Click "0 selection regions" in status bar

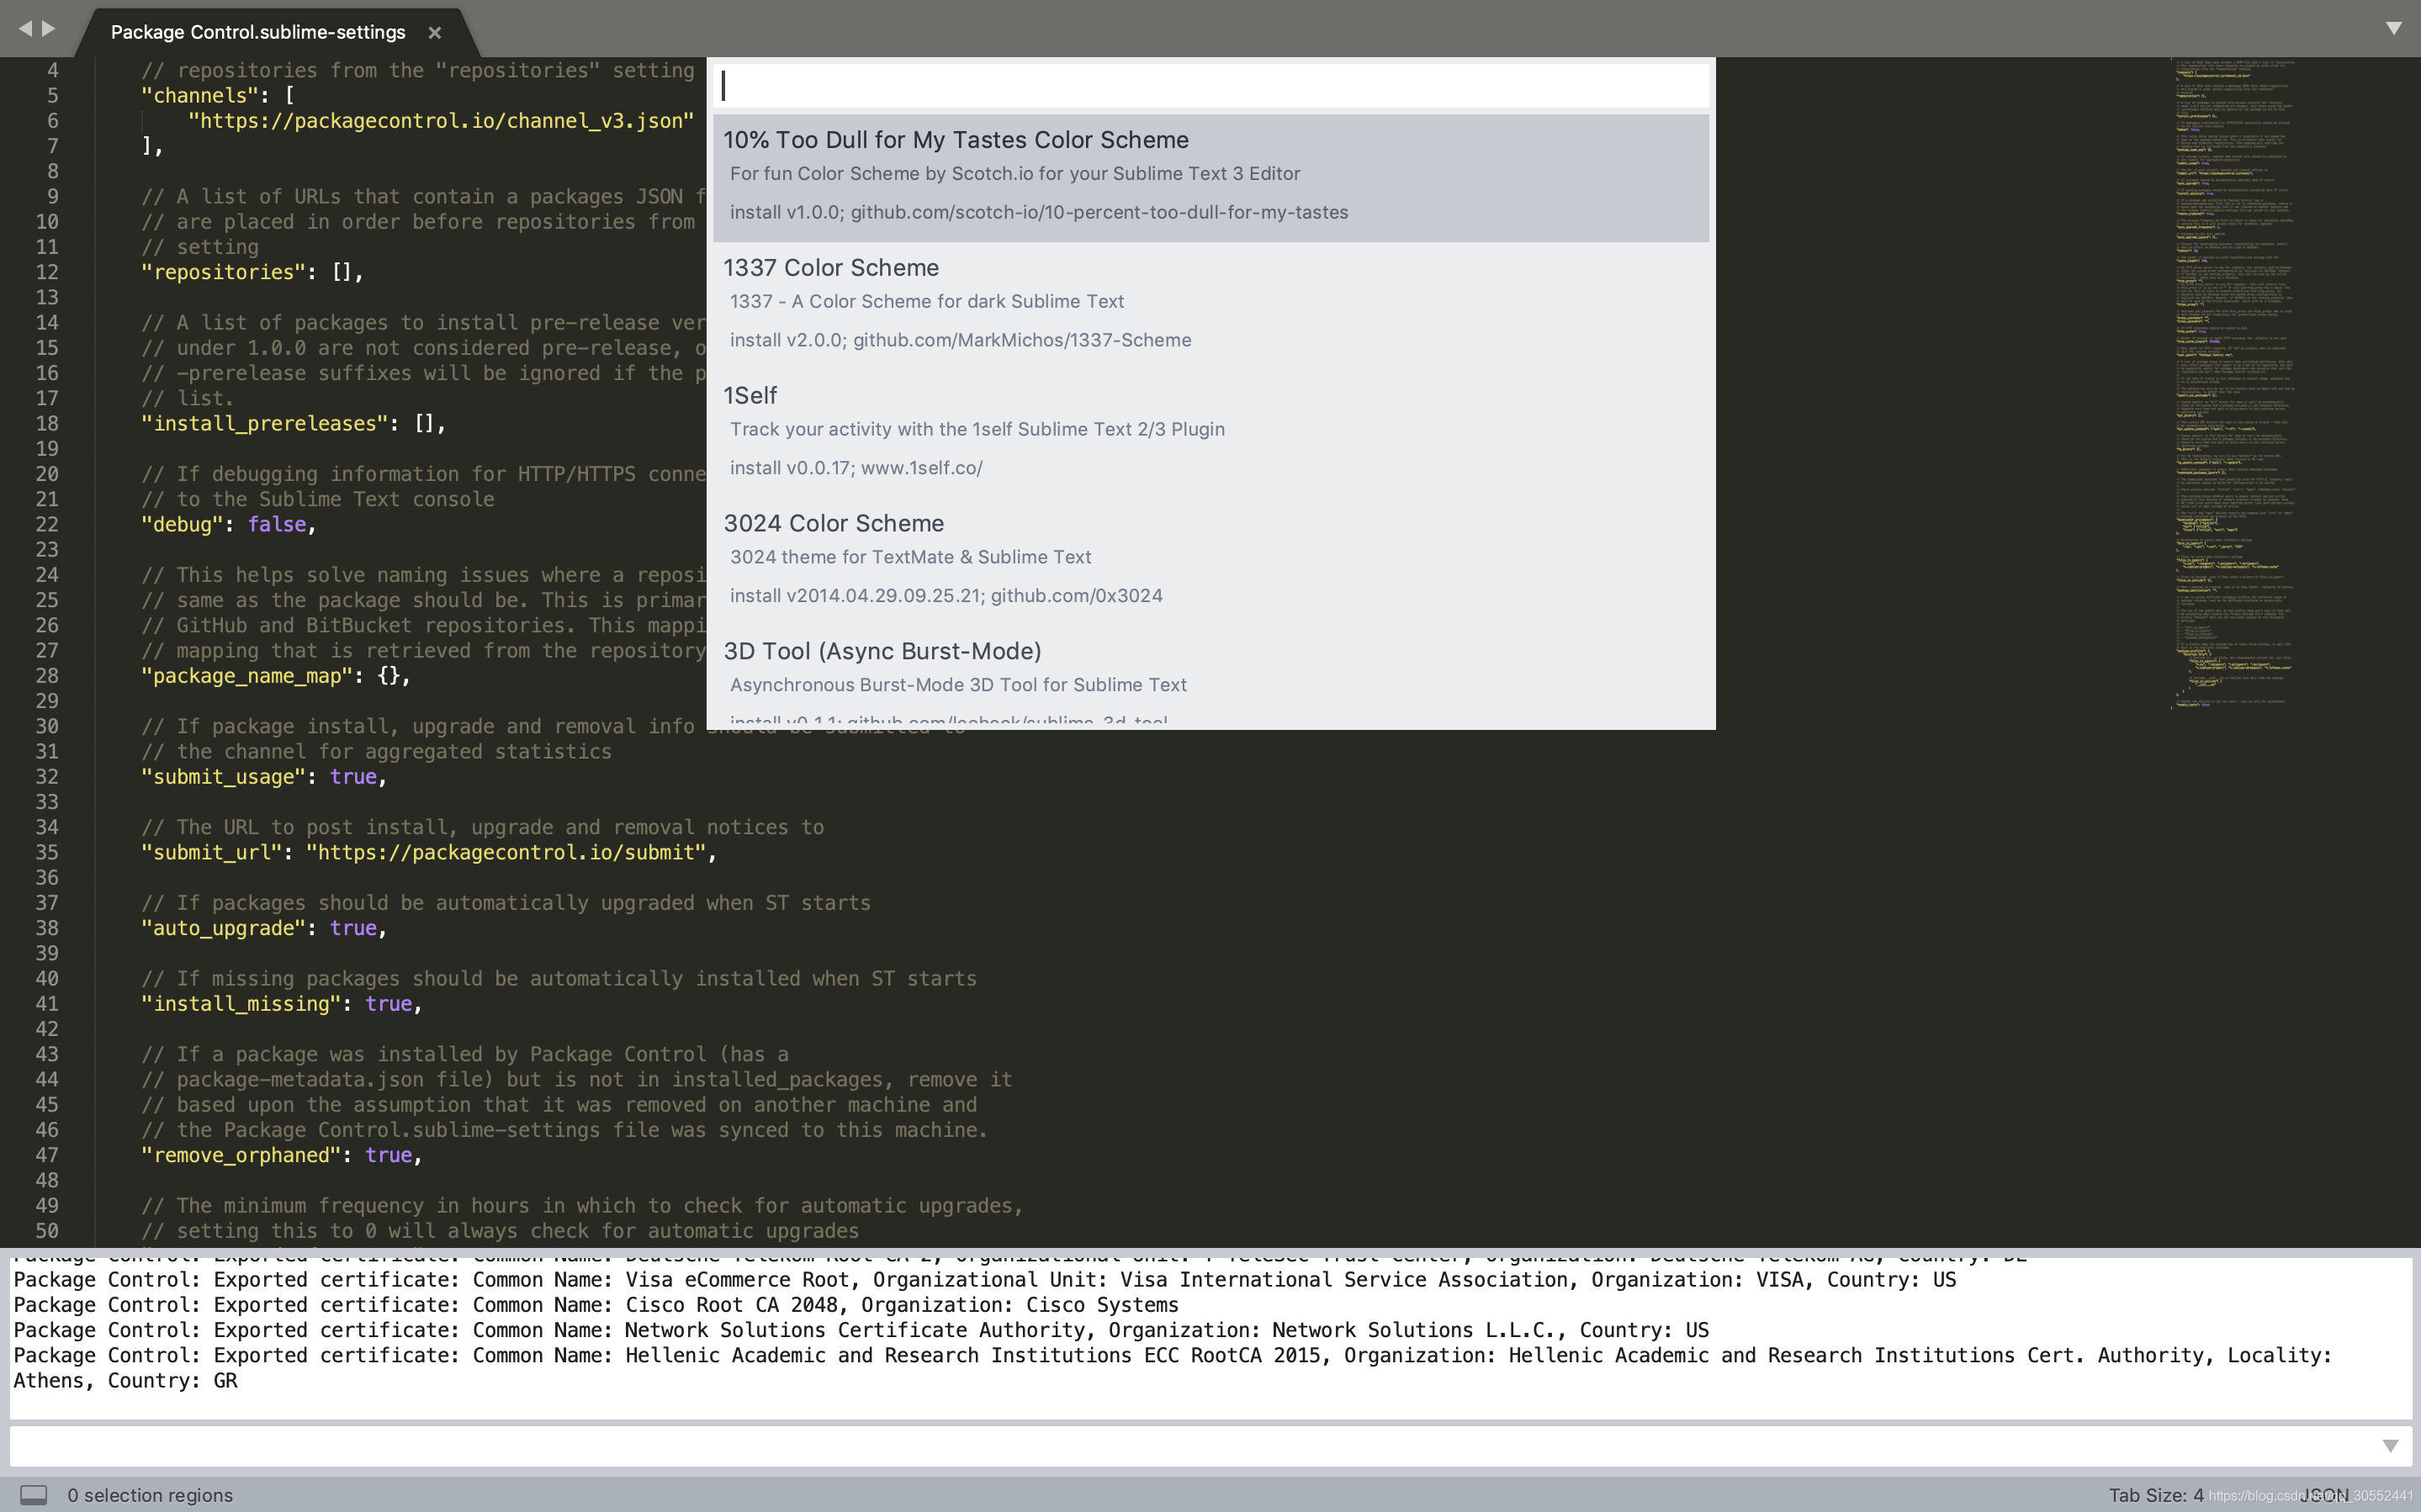tap(150, 1495)
